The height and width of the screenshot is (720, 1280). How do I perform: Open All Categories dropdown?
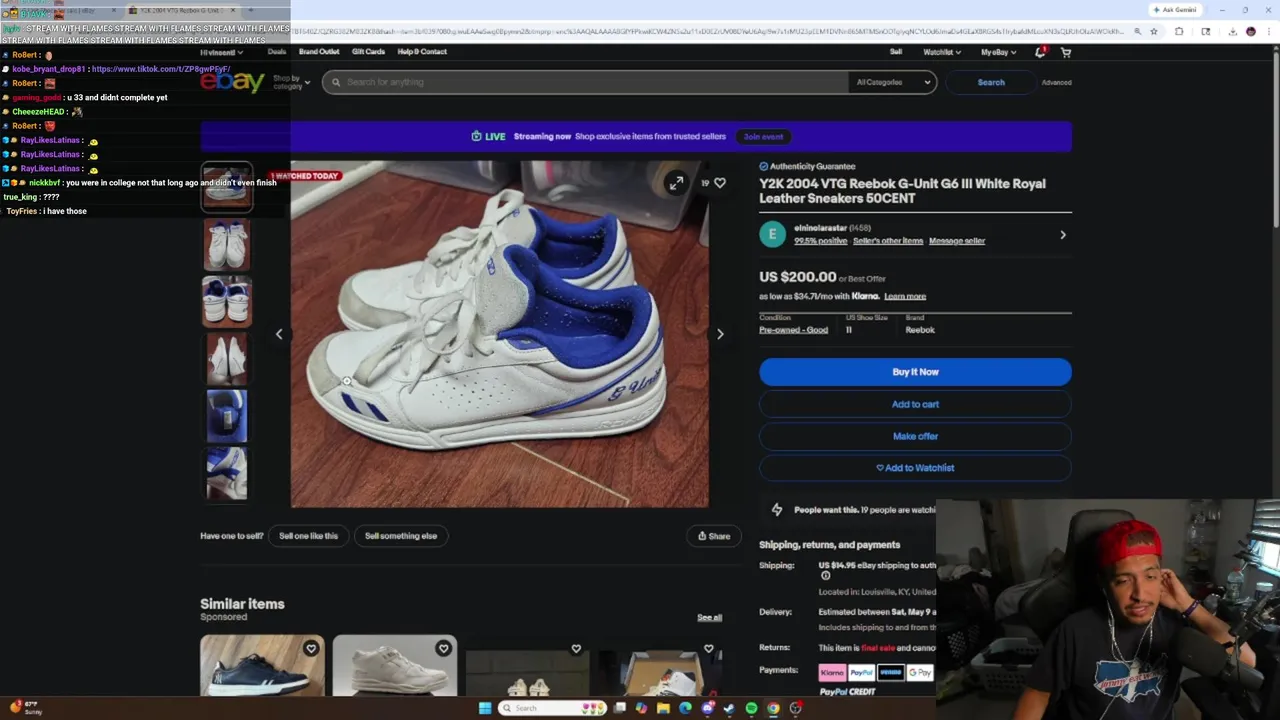click(x=893, y=82)
